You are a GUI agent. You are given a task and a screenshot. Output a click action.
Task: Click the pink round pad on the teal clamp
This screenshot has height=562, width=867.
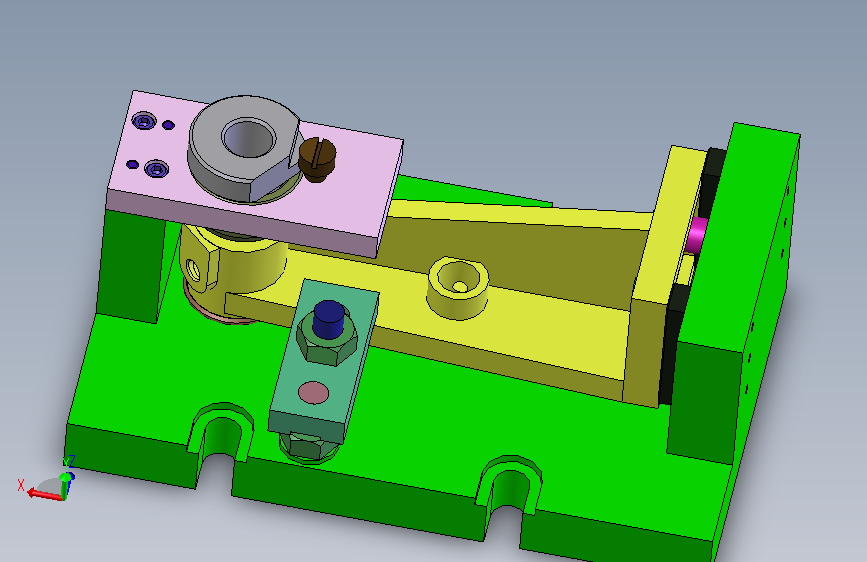click(x=314, y=393)
